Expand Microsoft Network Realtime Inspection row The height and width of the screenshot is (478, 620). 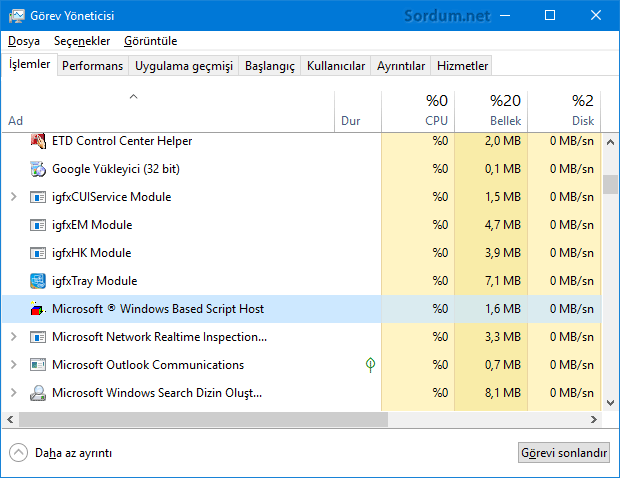[13, 336]
